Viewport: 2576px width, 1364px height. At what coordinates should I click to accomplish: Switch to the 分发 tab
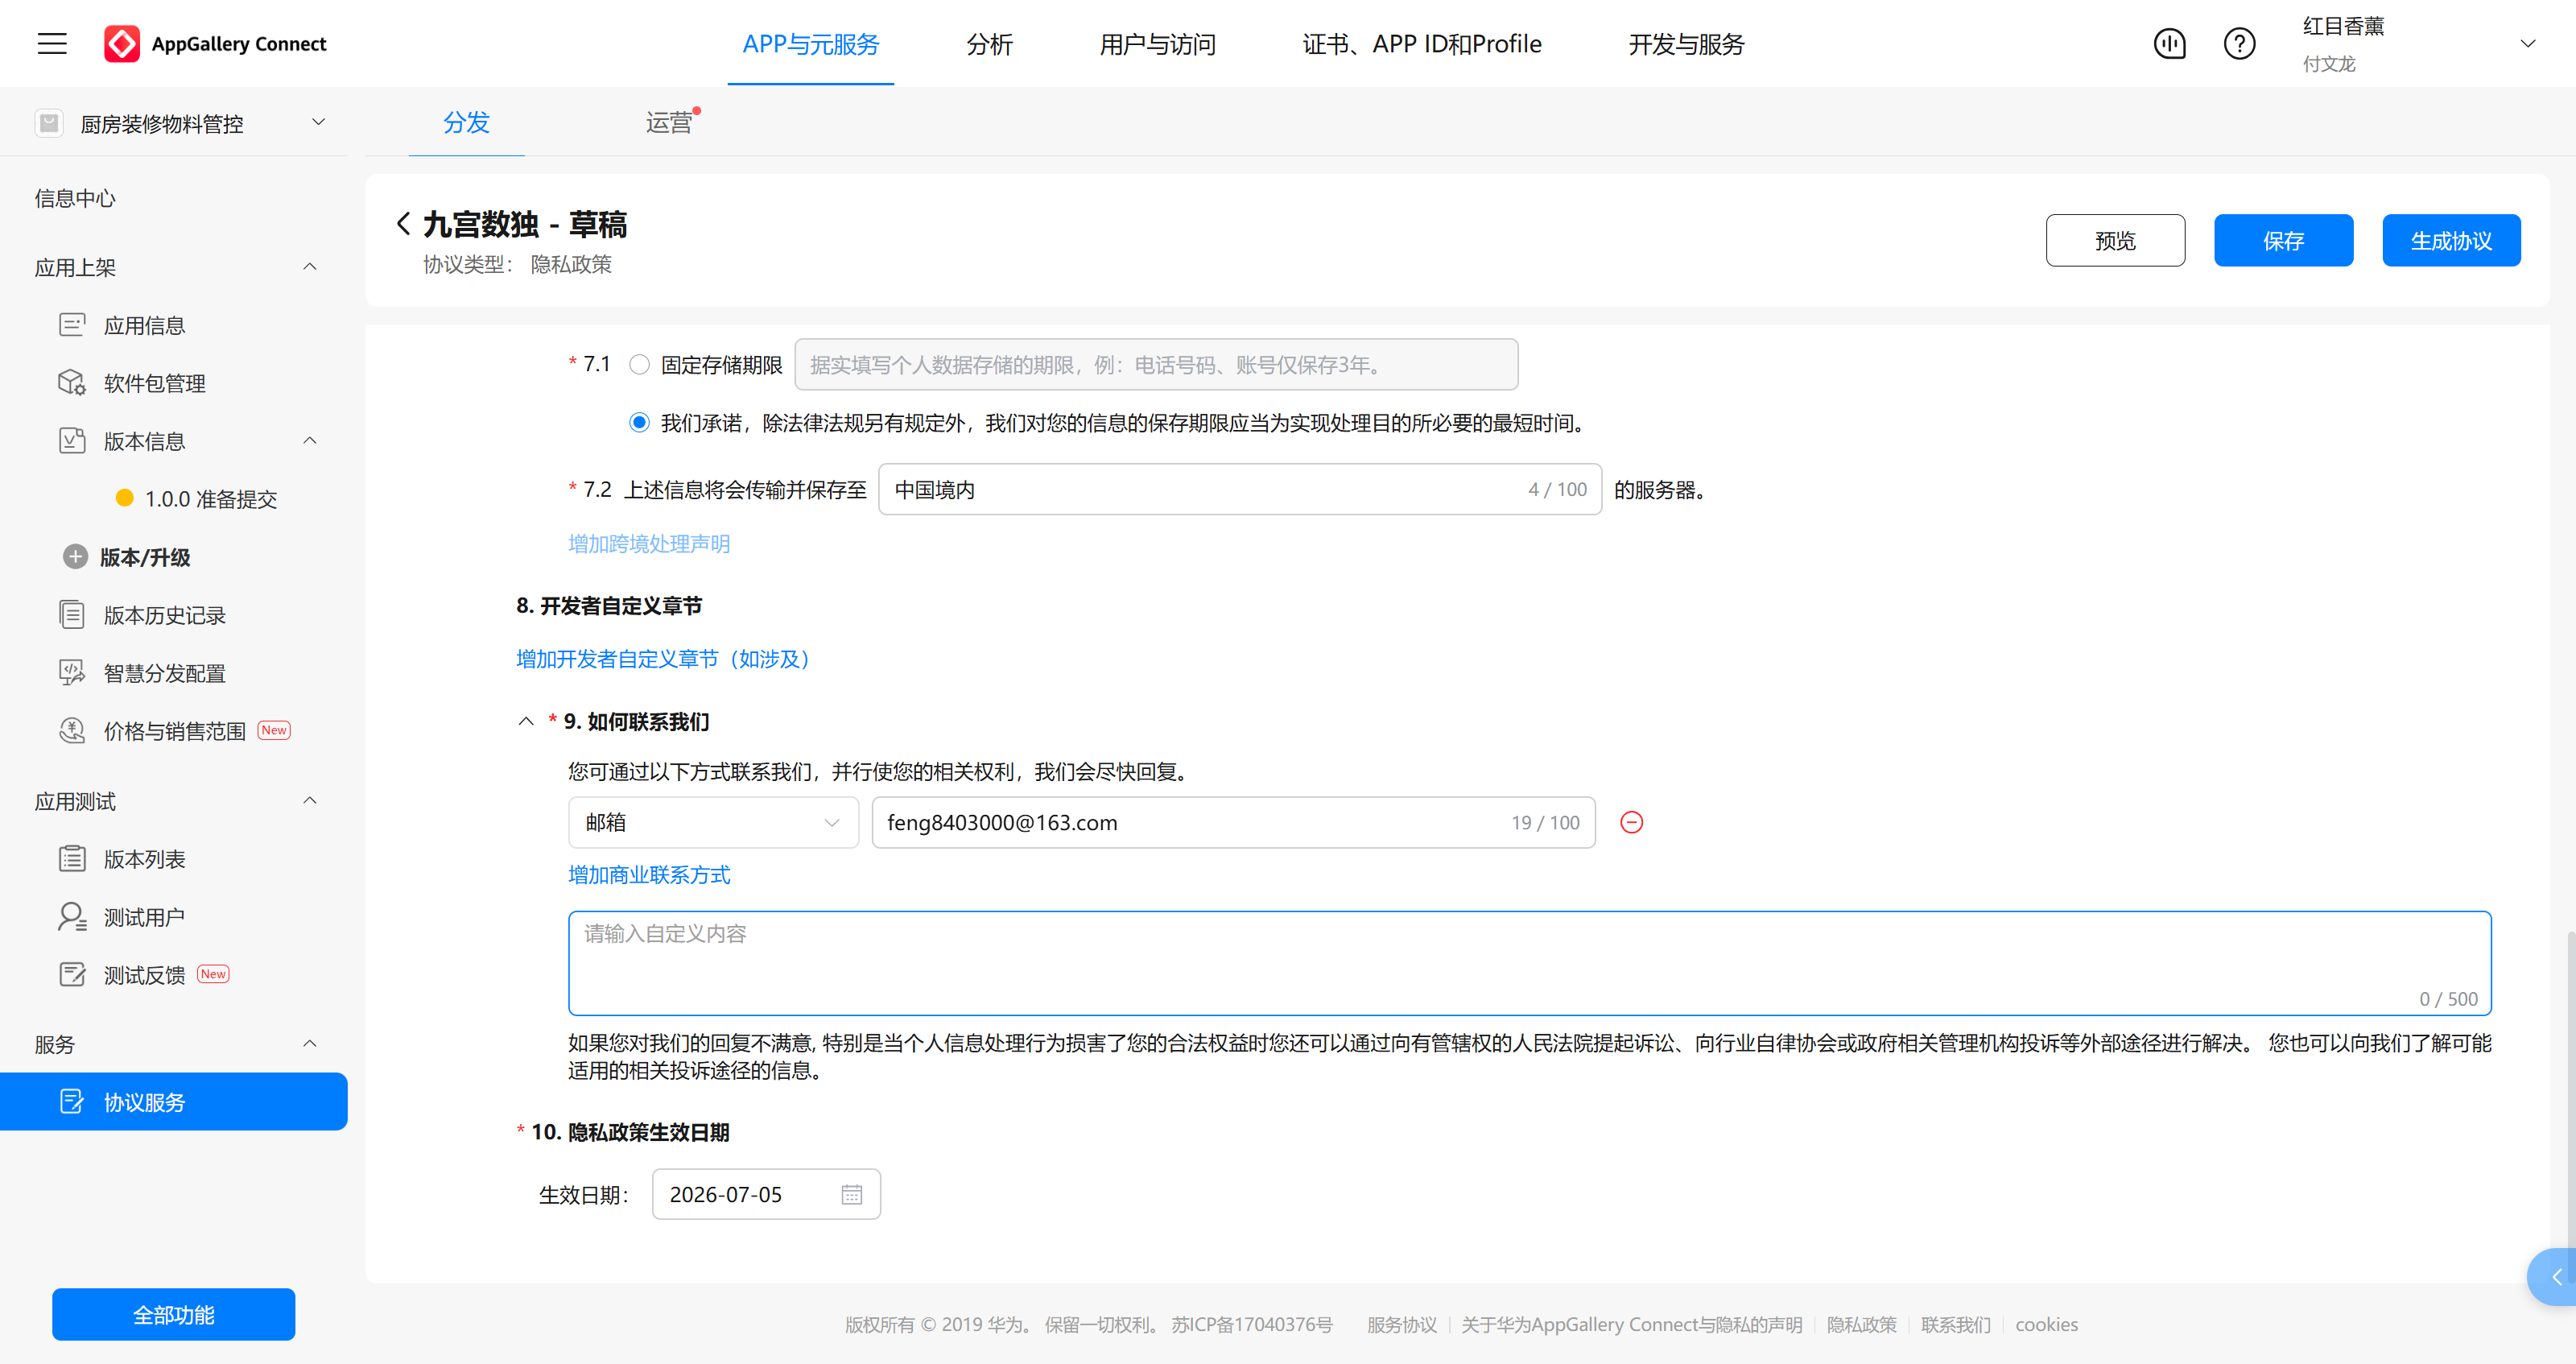466,123
